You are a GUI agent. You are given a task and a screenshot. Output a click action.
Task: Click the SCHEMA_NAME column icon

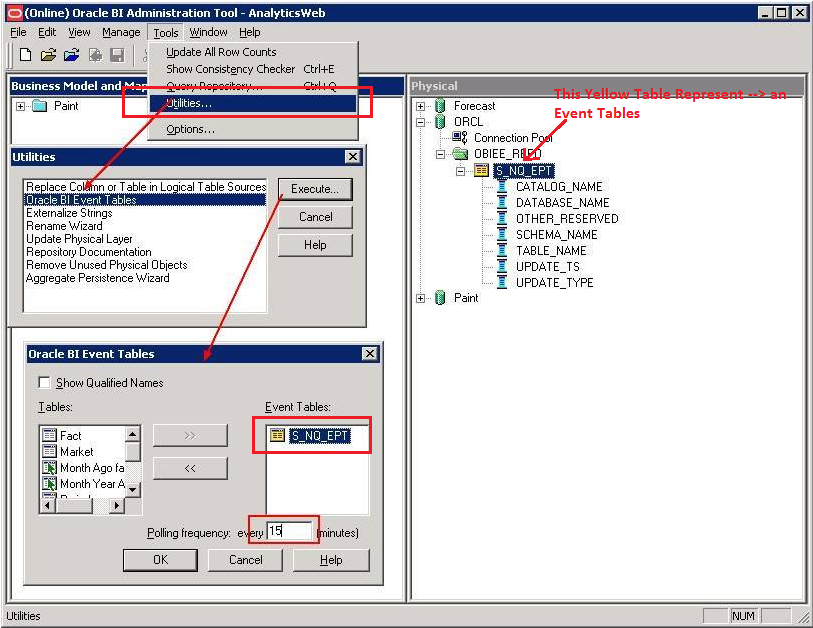point(502,234)
